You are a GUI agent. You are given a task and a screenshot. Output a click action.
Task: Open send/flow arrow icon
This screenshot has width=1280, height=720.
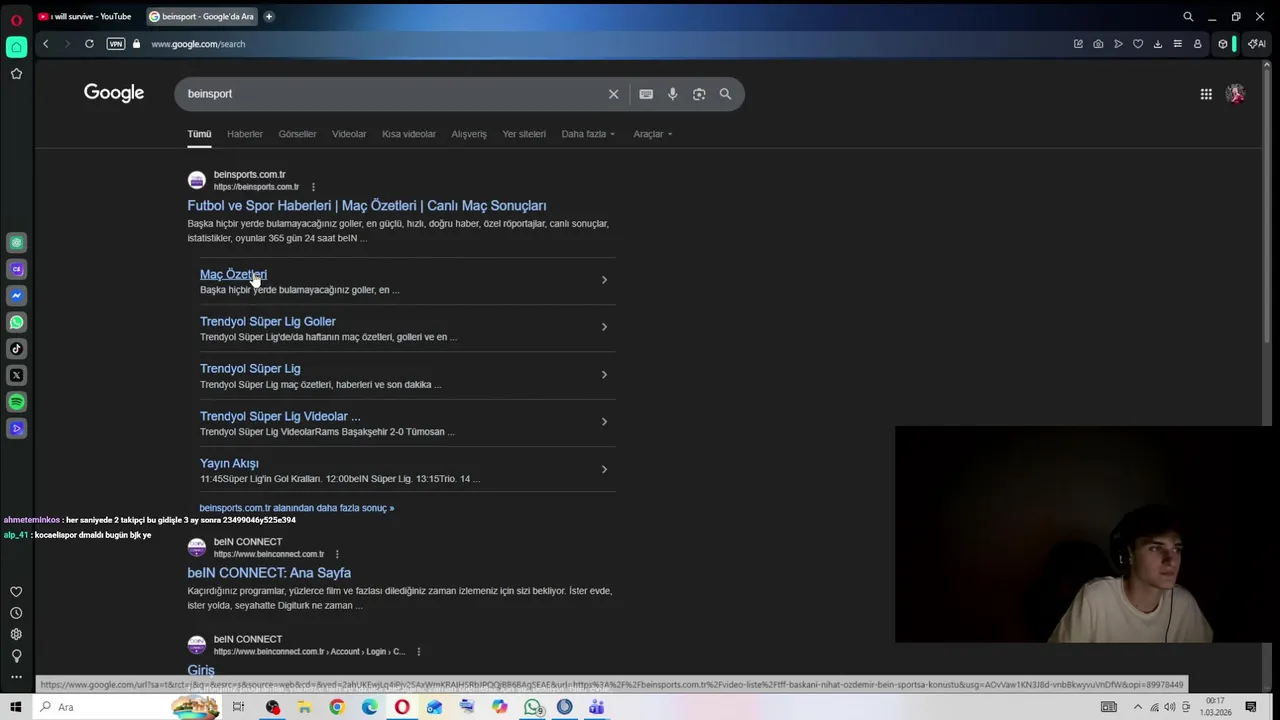point(1118,44)
